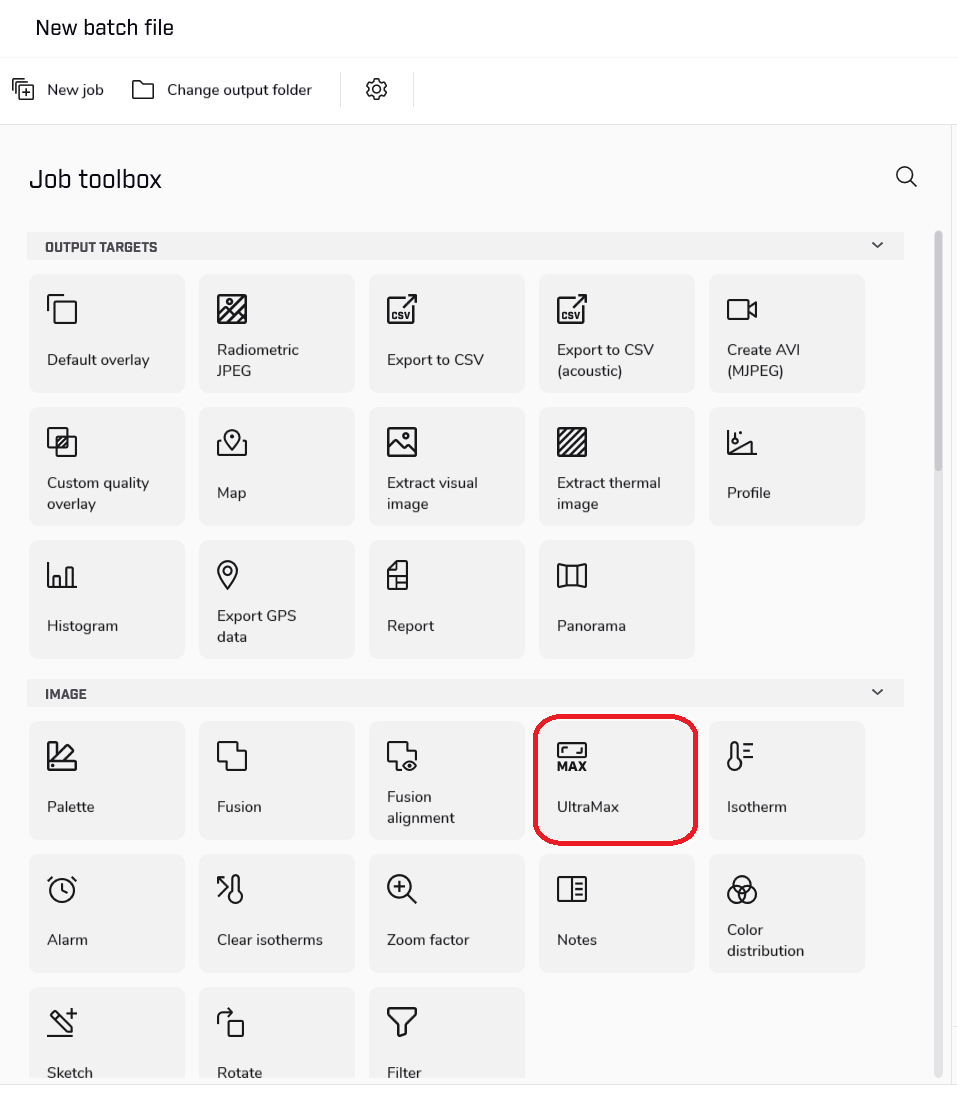957x1102 pixels.
Task: Open batch settings gear icon
Action: [x=376, y=90]
